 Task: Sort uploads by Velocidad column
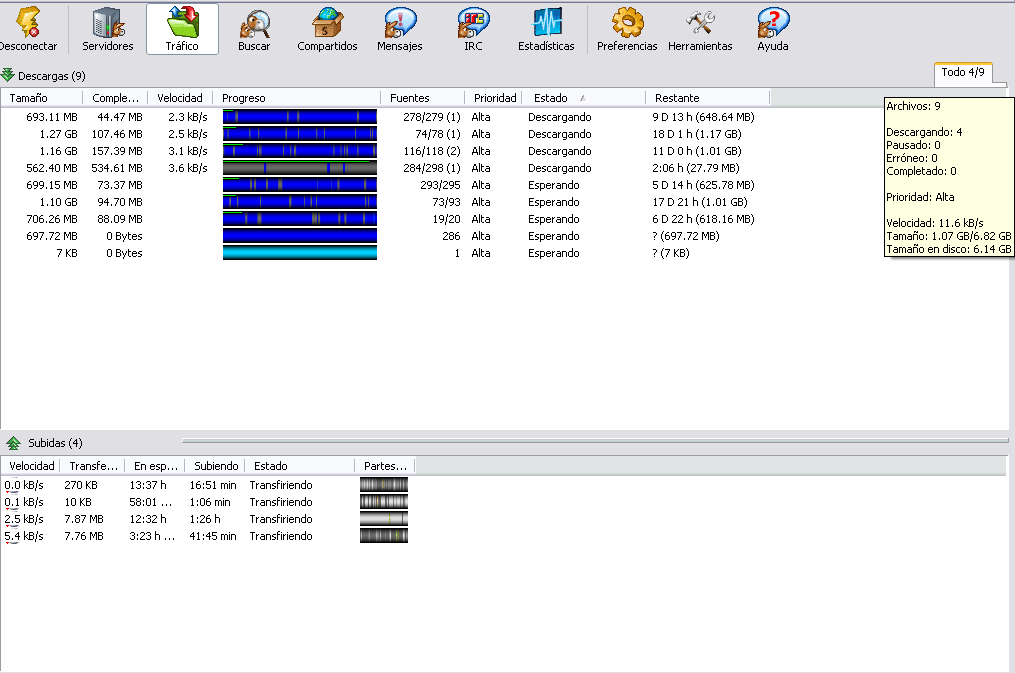(x=31, y=466)
